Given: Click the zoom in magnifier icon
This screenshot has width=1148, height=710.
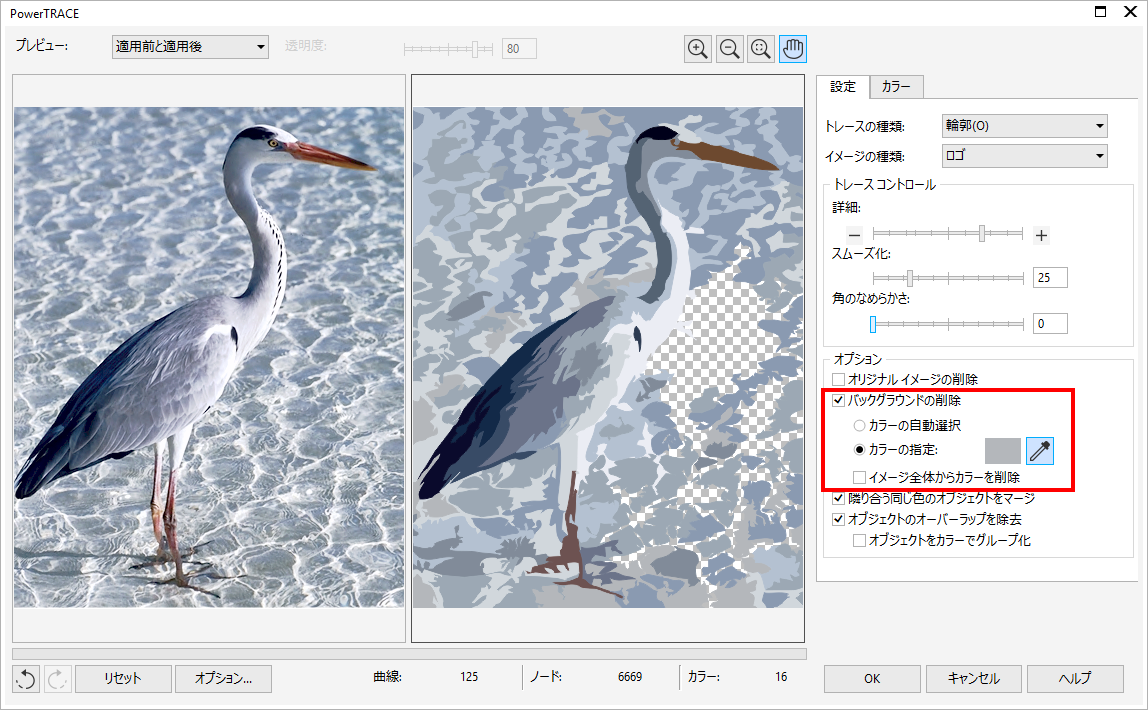Looking at the screenshot, I should pyautogui.click(x=698, y=49).
